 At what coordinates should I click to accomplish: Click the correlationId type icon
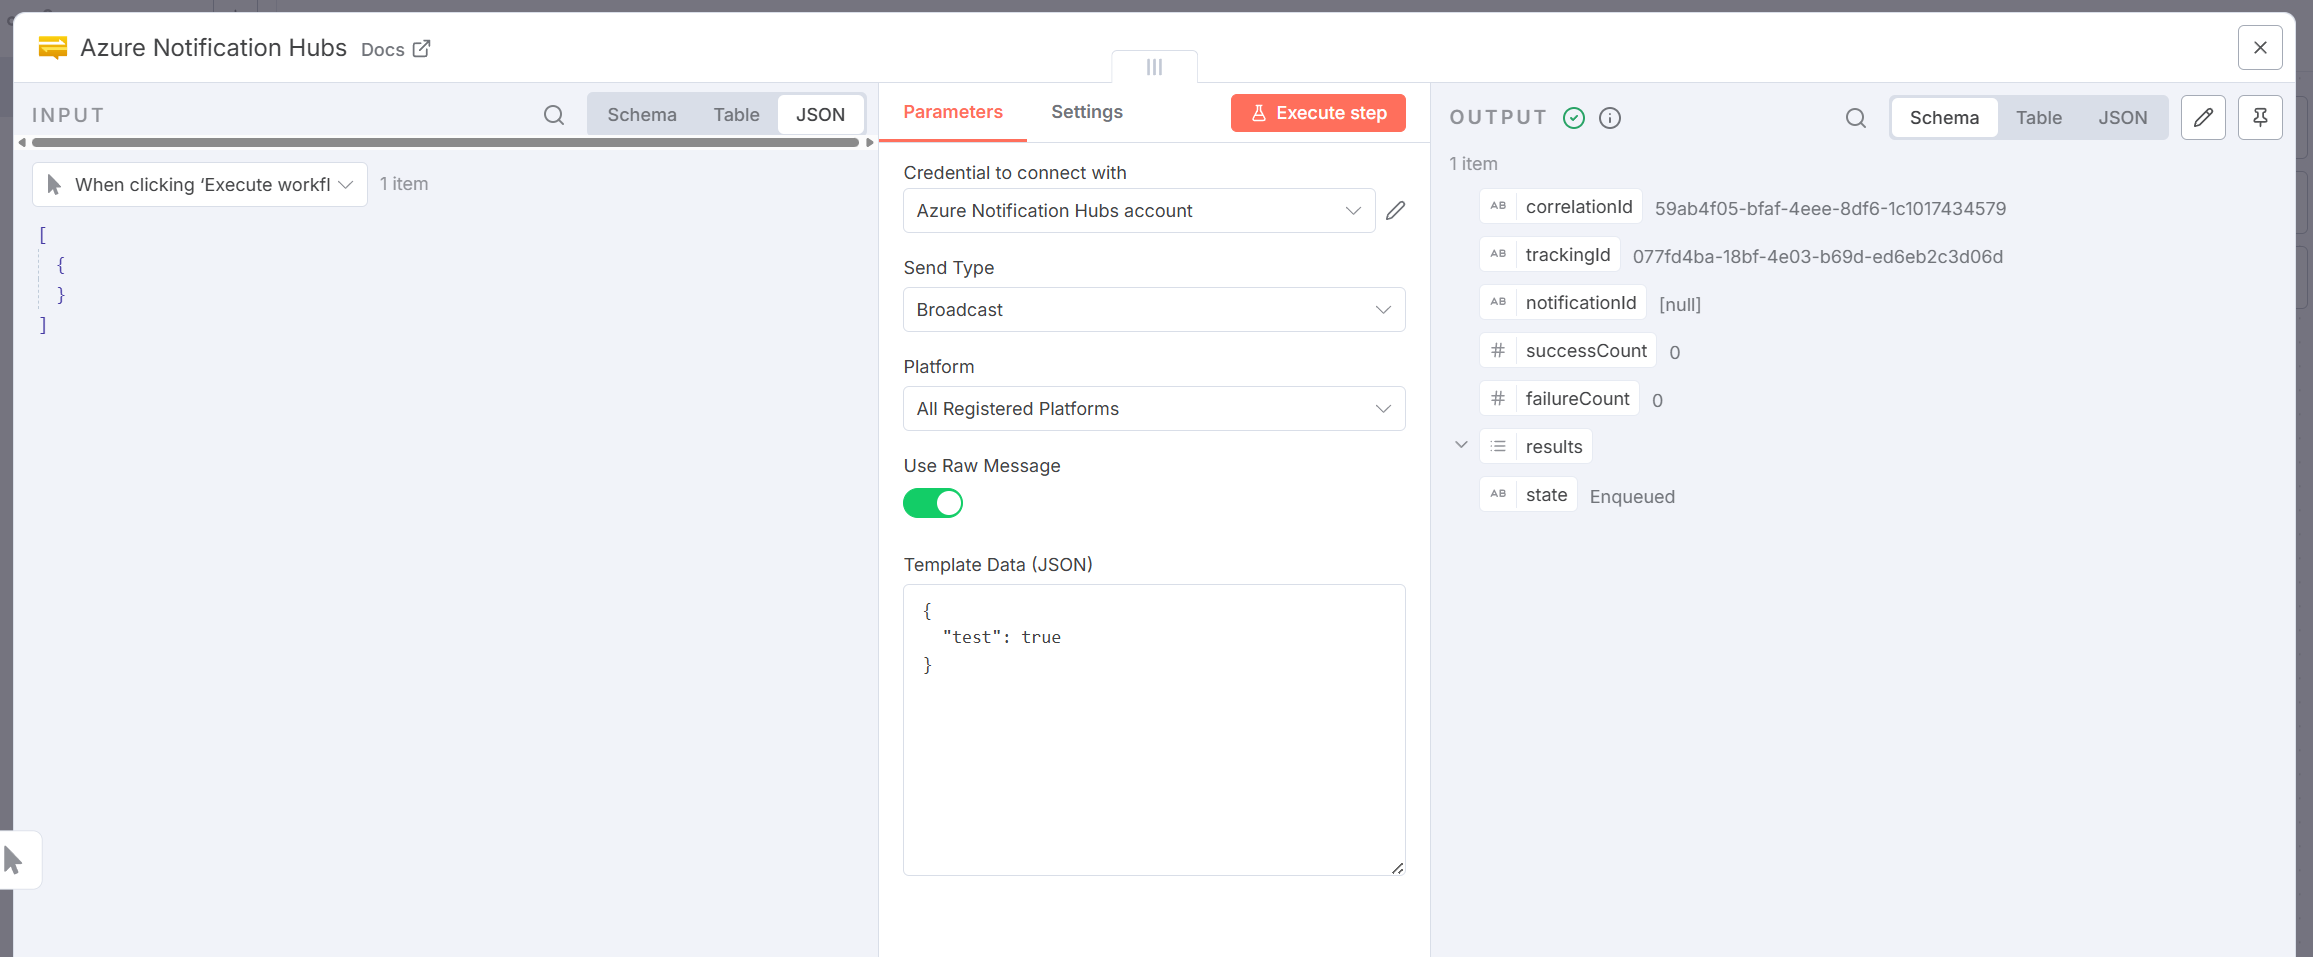[x=1498, y=206]
